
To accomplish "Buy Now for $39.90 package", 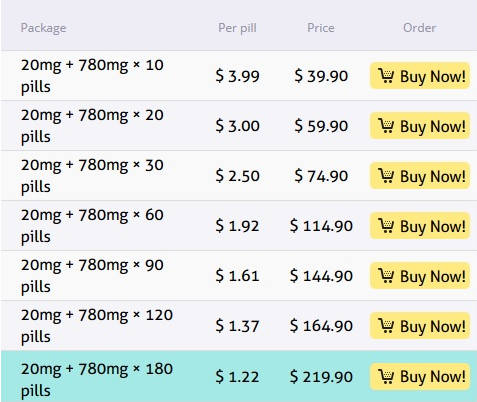I will click(420, 76).
